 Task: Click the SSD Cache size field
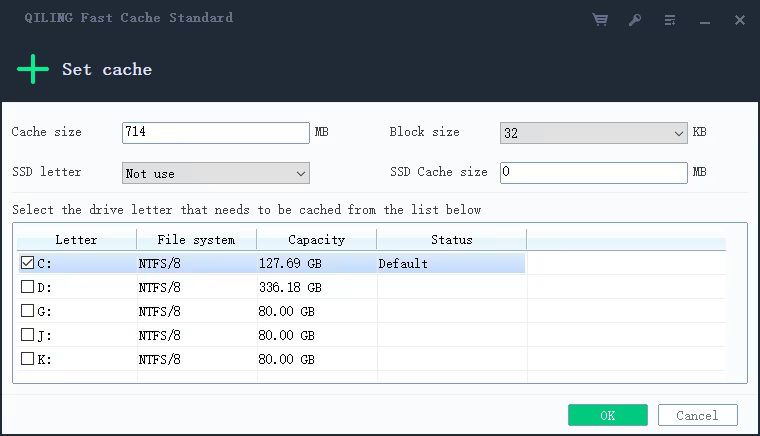point(593,173)
